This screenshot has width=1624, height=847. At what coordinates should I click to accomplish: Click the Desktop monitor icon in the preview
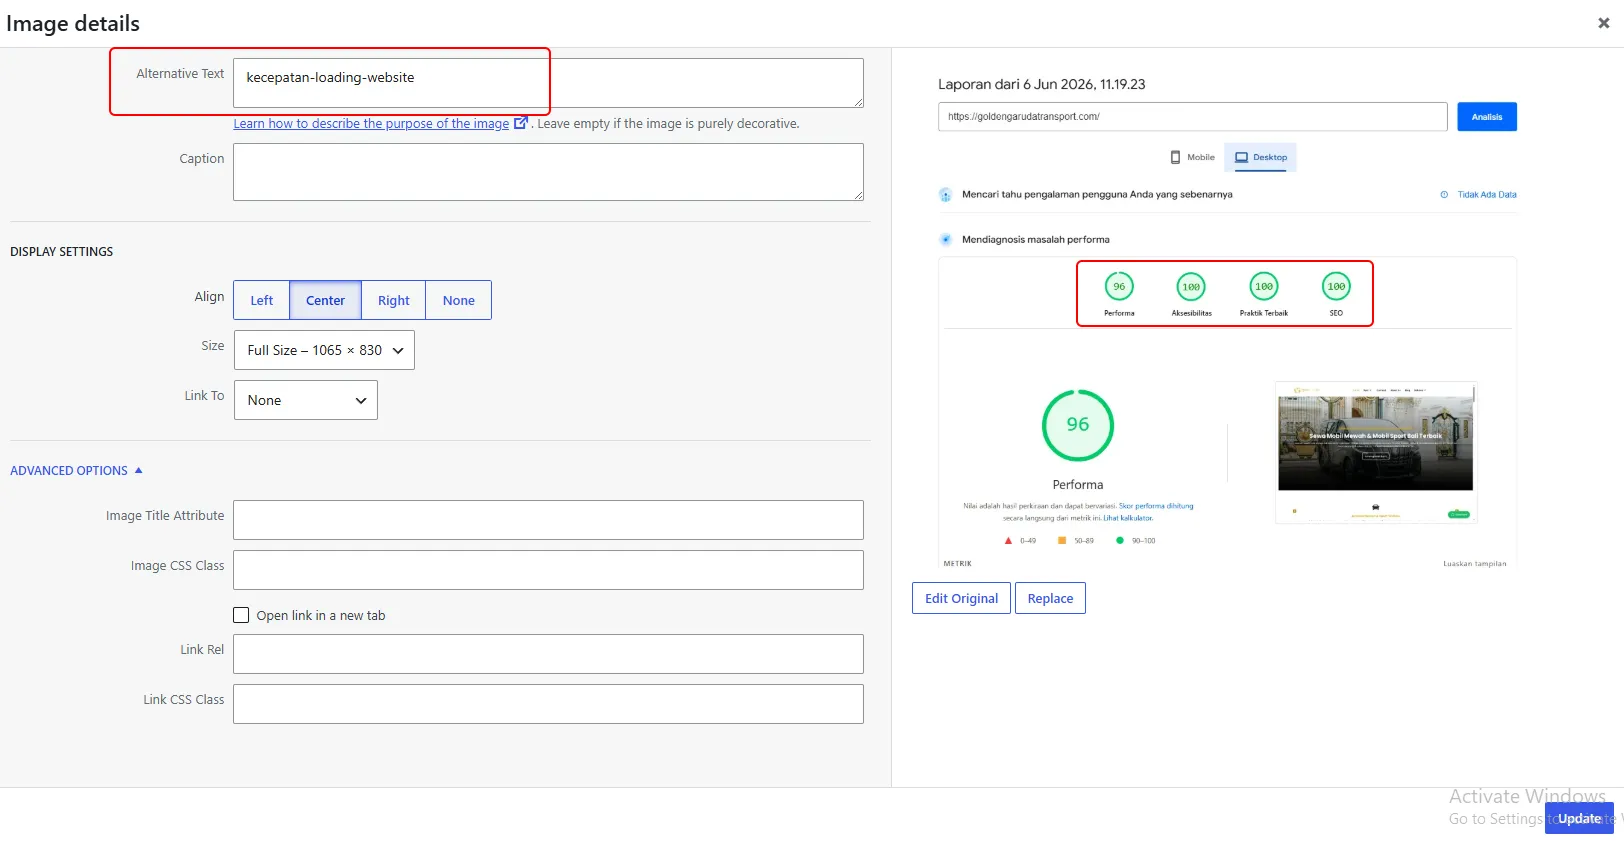pyautogui.click(x=1241, y=157)
